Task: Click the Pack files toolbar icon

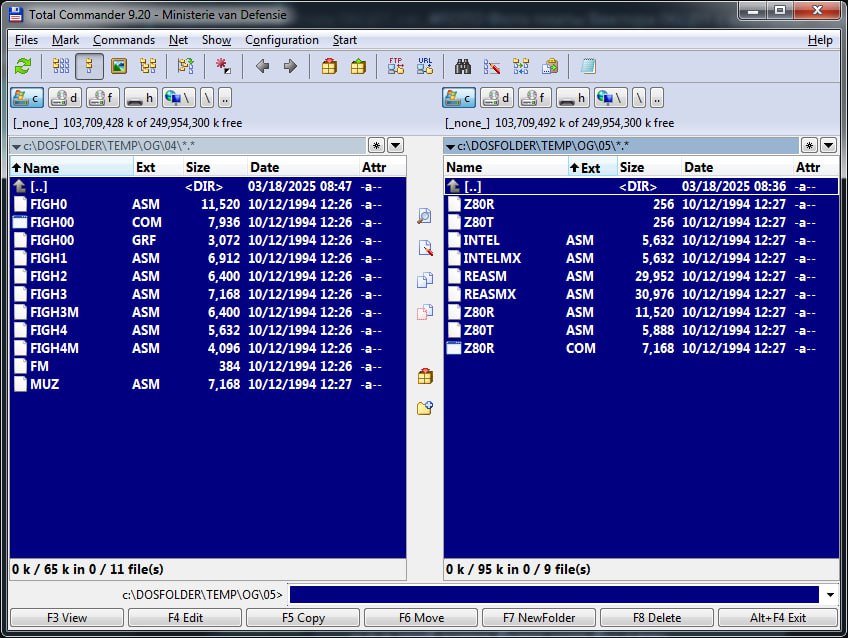Action: coord(329,67)
